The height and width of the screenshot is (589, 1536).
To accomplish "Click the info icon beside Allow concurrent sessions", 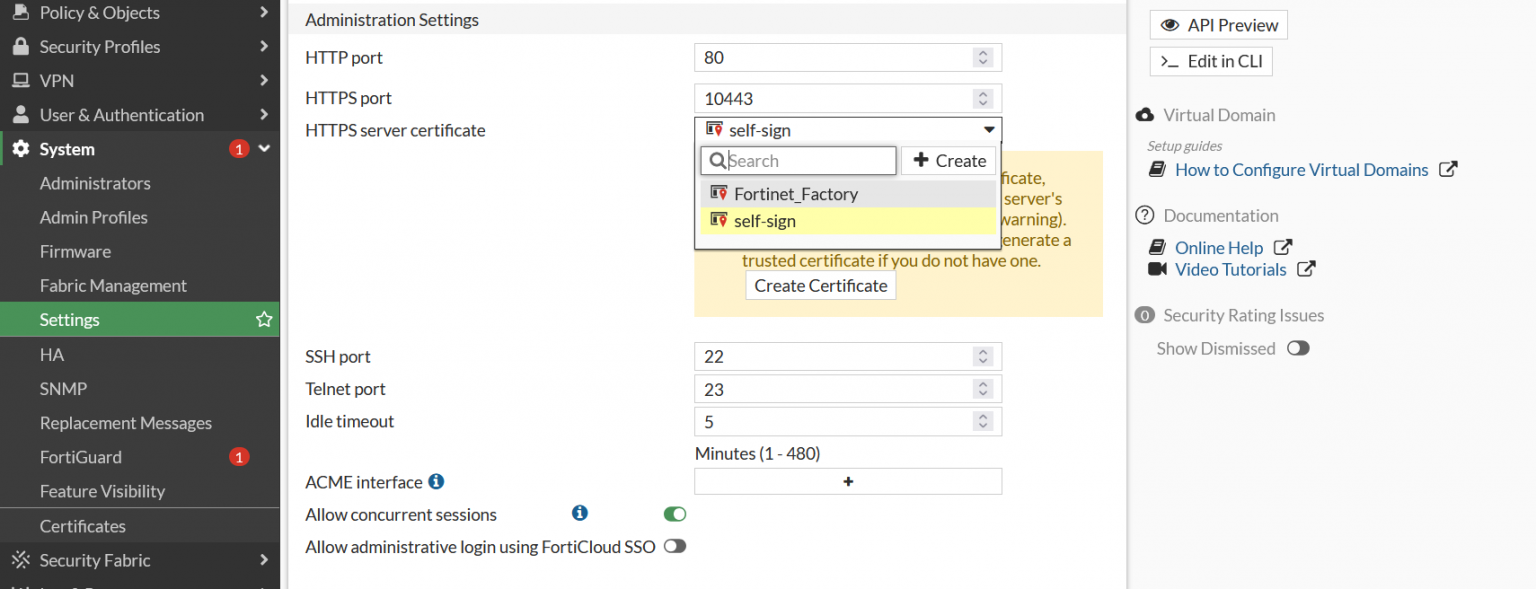I will [x=580, y=513].
